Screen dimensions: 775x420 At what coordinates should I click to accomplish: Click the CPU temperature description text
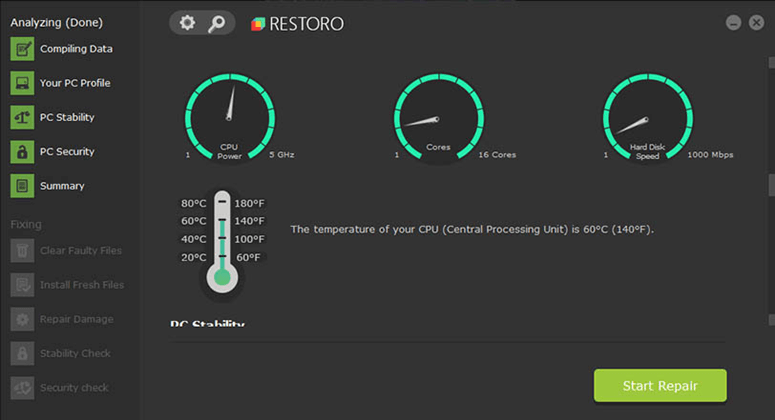click(472, 229)
